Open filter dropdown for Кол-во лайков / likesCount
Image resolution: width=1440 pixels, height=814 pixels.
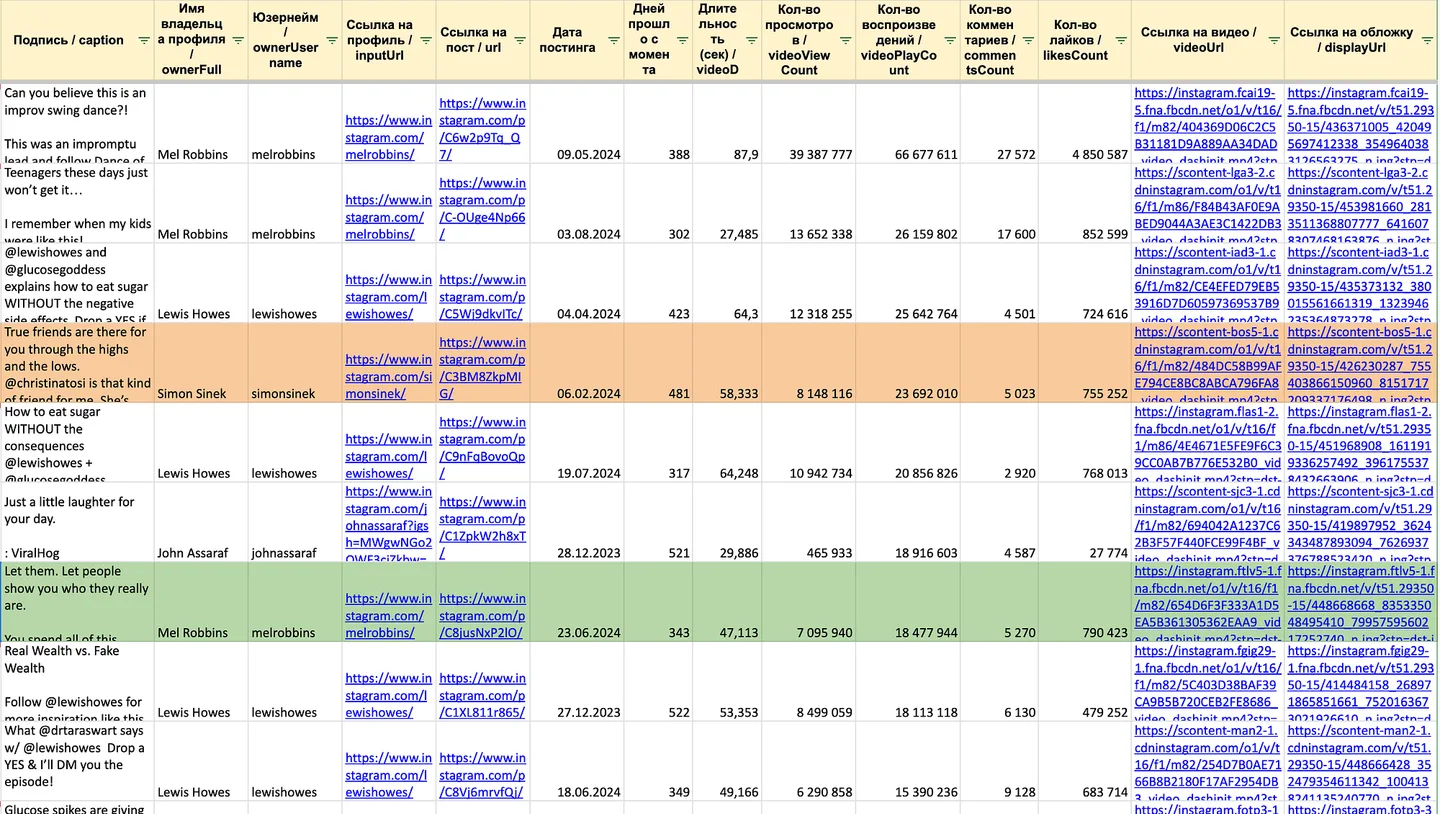click(1119, 41)
